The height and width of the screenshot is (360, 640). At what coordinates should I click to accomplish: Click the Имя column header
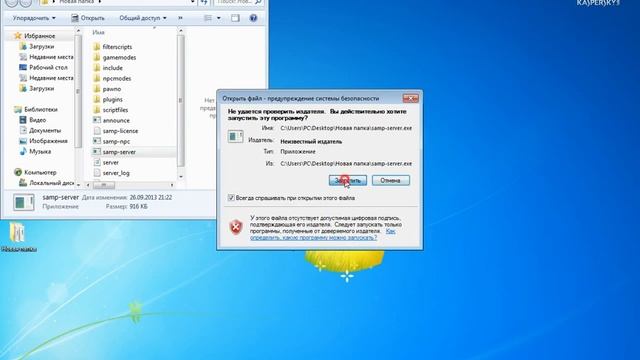[98, 32]
